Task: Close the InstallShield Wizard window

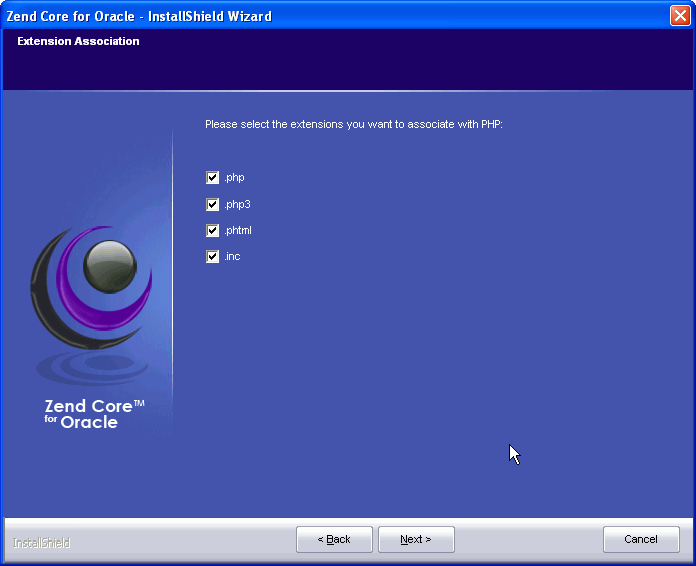Action: pos(681,15)
